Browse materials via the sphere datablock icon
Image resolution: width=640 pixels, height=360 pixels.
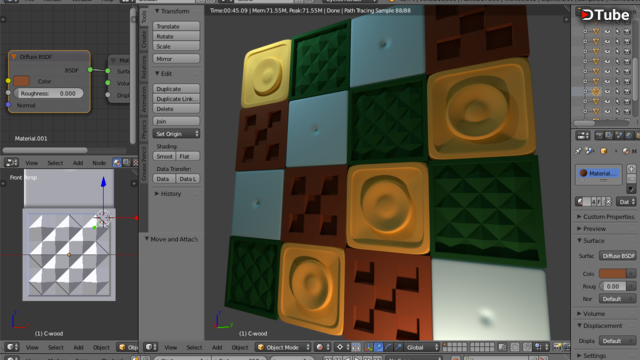coord(580,202)
